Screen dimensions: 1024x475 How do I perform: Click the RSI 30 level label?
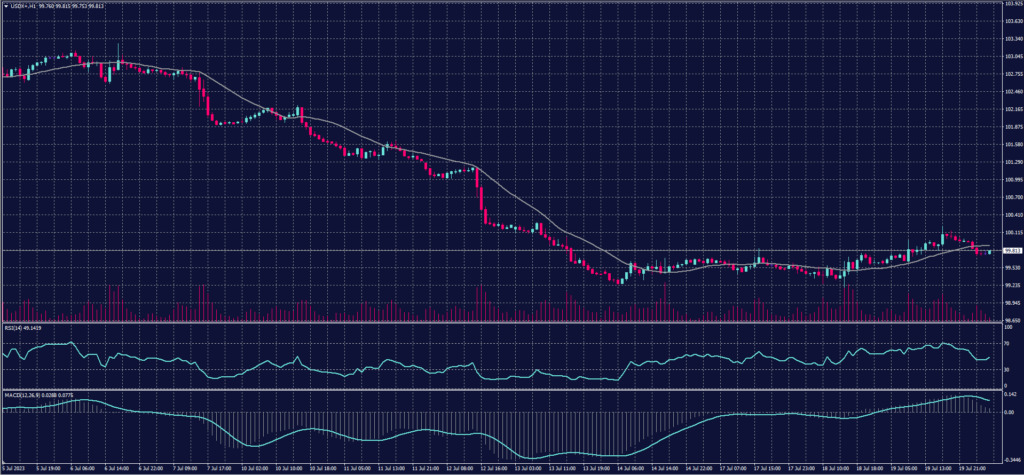[x=1006, y=369]
